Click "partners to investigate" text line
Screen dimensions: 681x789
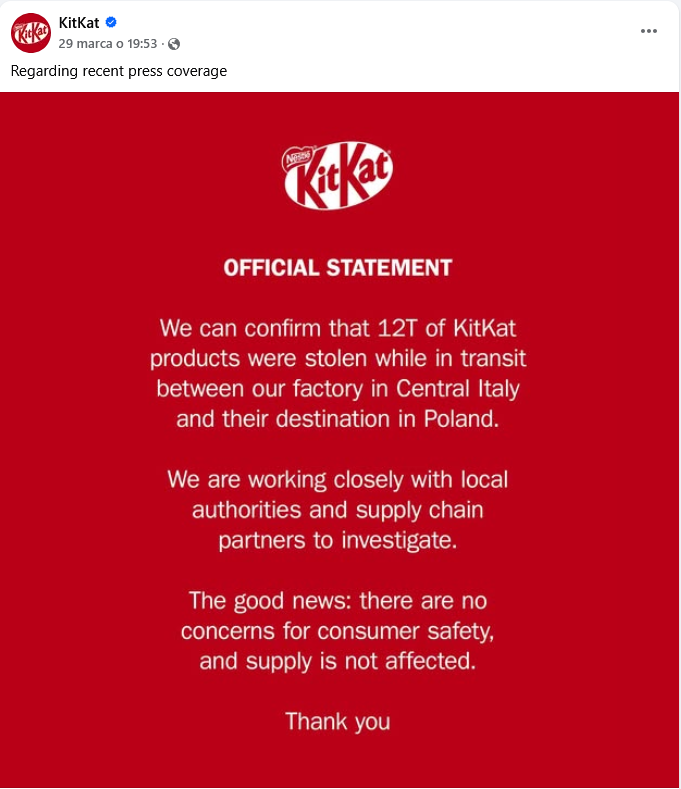(338, 541)
